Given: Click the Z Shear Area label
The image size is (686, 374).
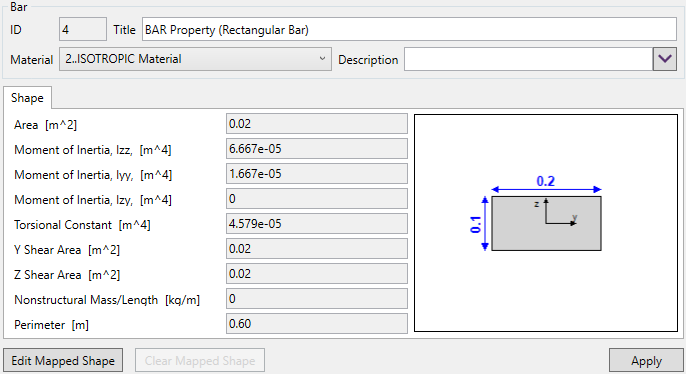Looking at the screenshot, I should coord(67,274).
